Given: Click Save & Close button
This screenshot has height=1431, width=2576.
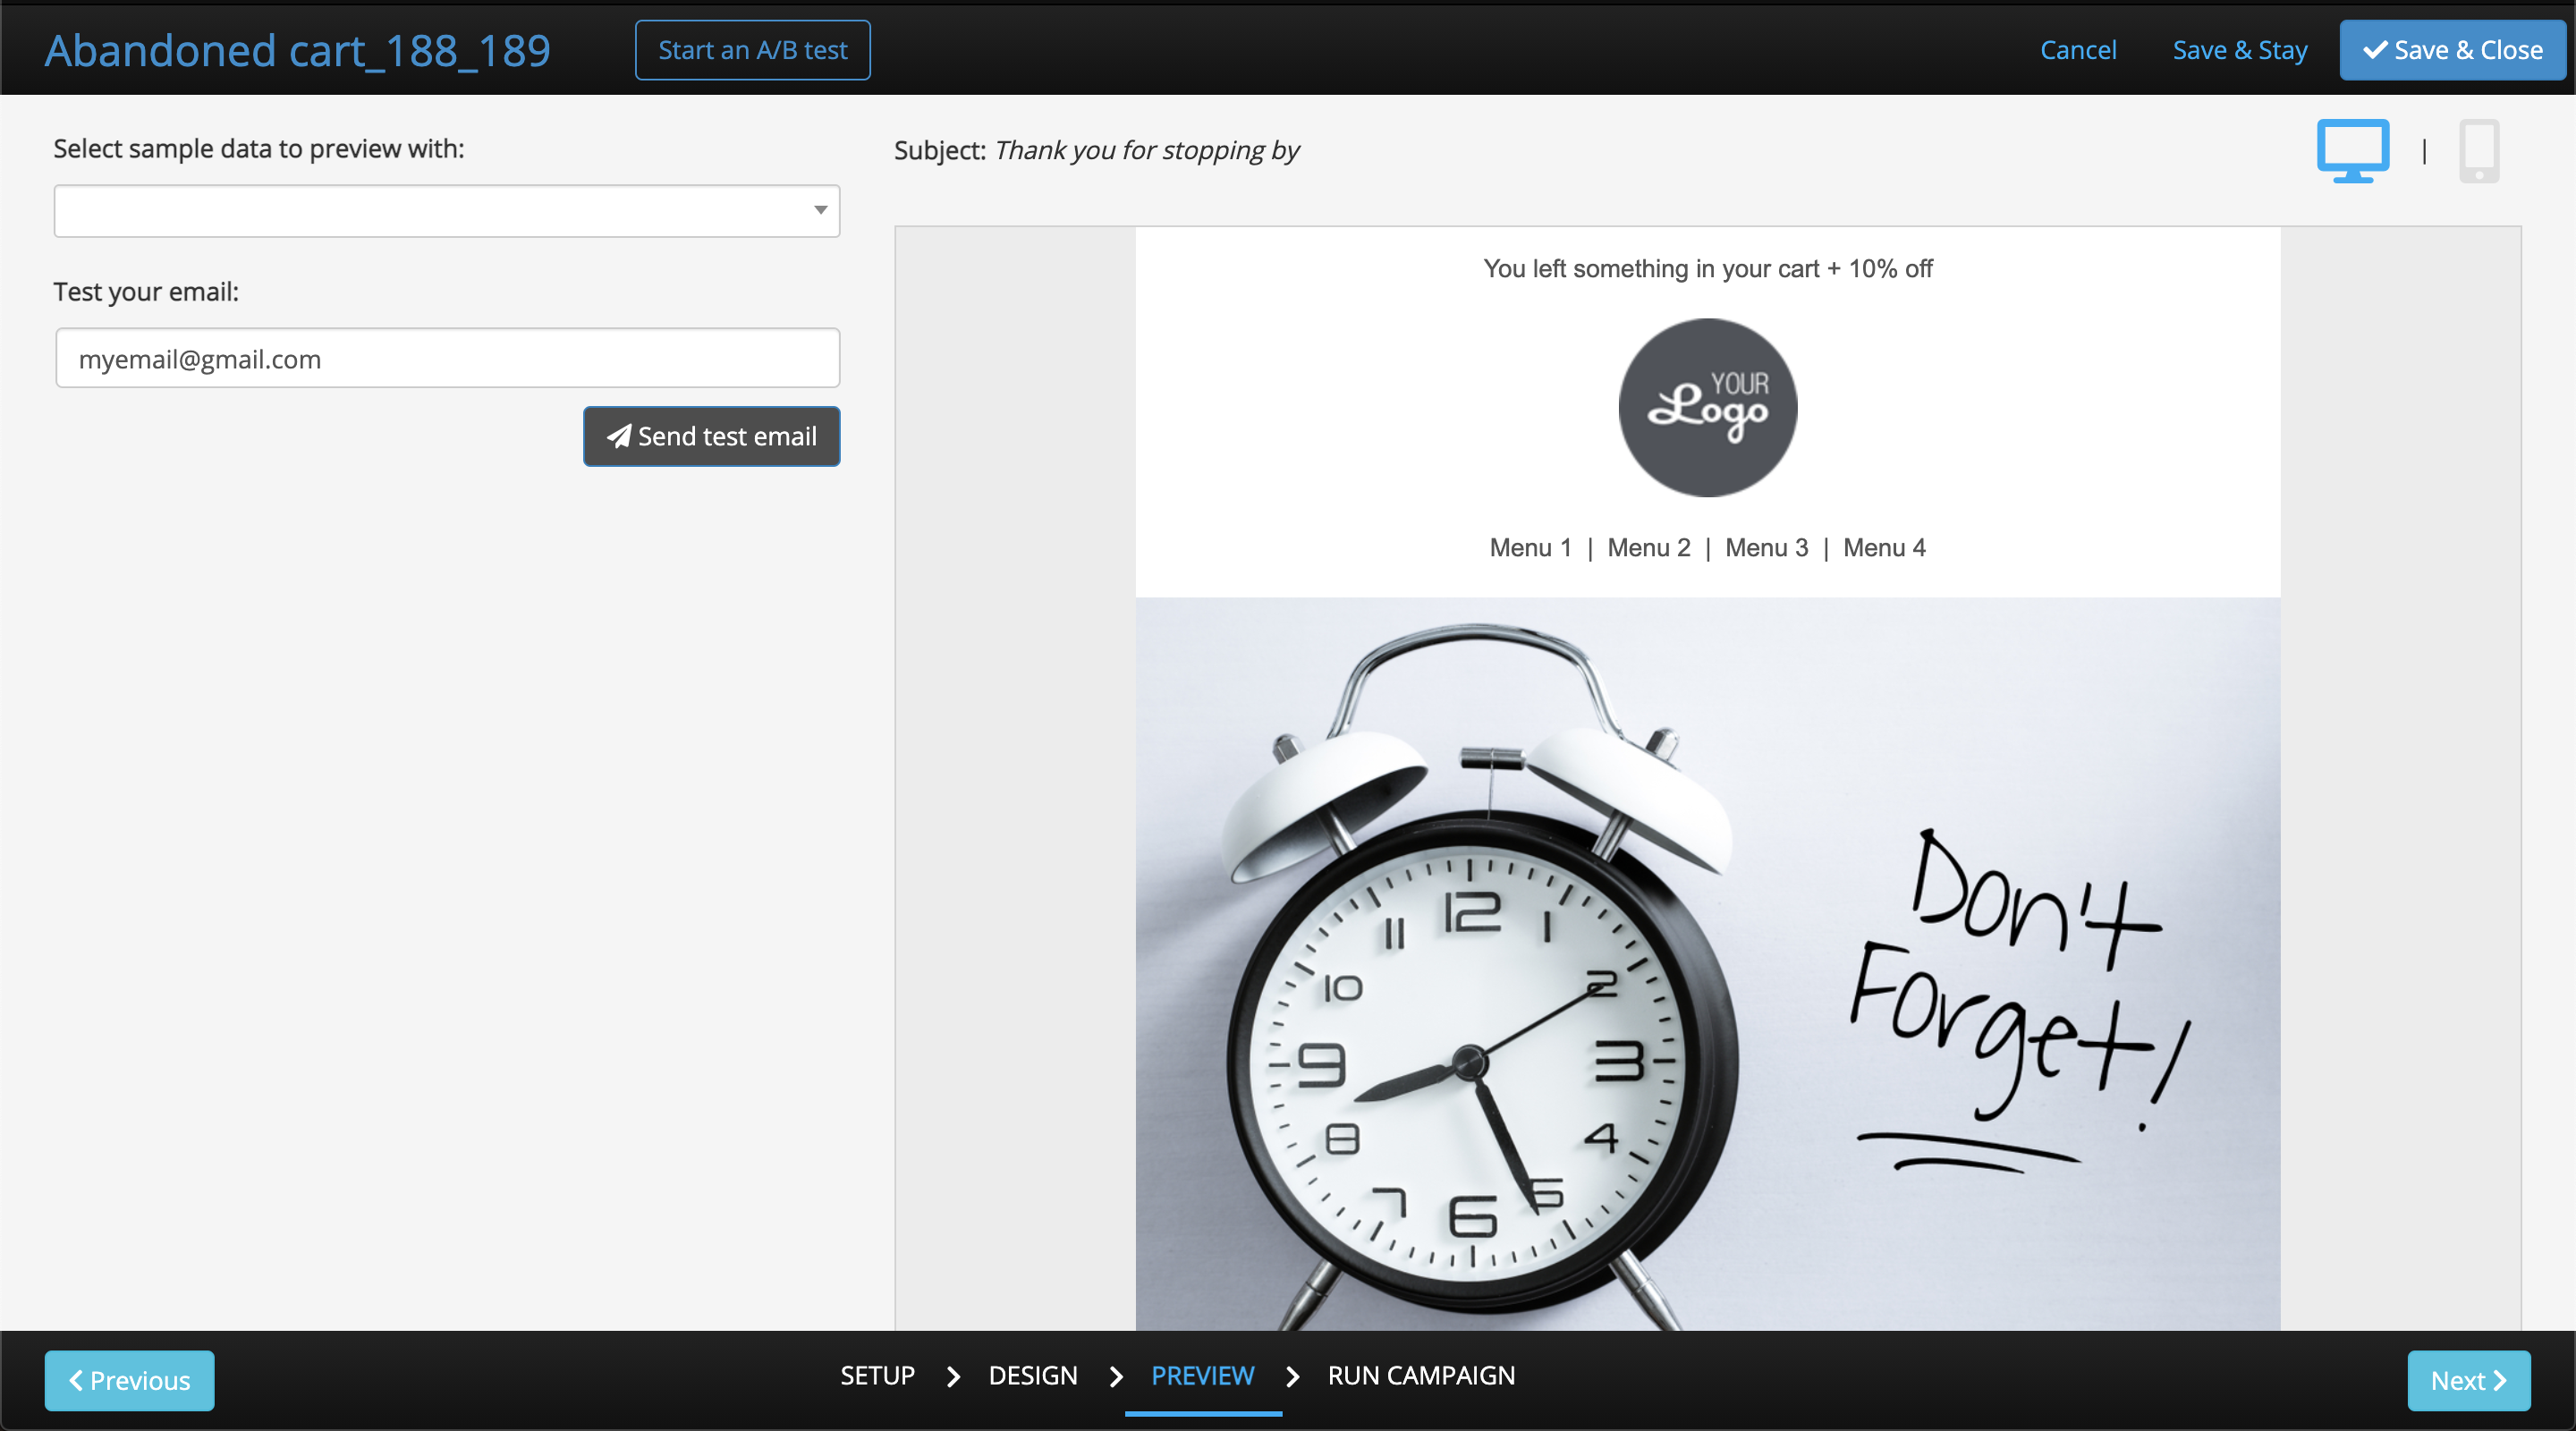Looking at the screenshot, I should [x=2452, y=50].
